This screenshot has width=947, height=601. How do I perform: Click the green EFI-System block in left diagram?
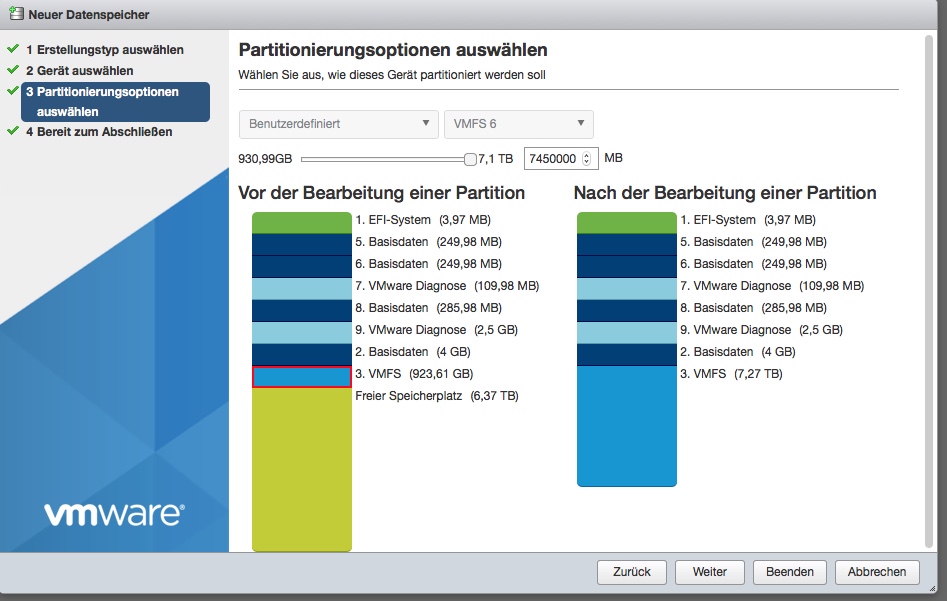301,222
